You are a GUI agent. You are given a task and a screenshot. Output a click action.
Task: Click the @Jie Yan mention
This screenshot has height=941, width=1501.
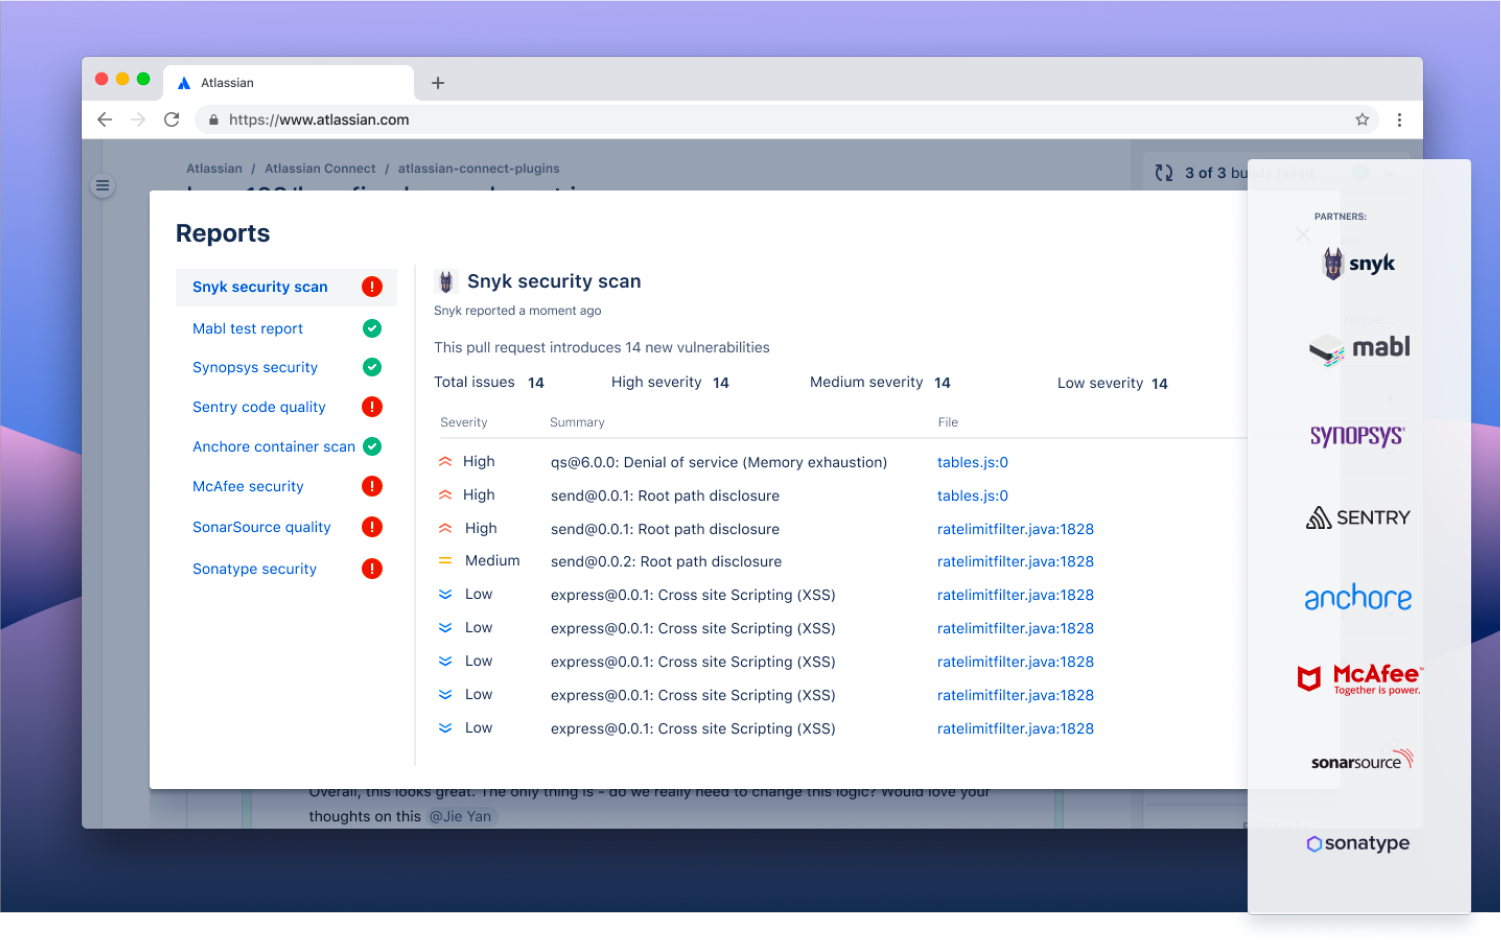coord(460,817)
